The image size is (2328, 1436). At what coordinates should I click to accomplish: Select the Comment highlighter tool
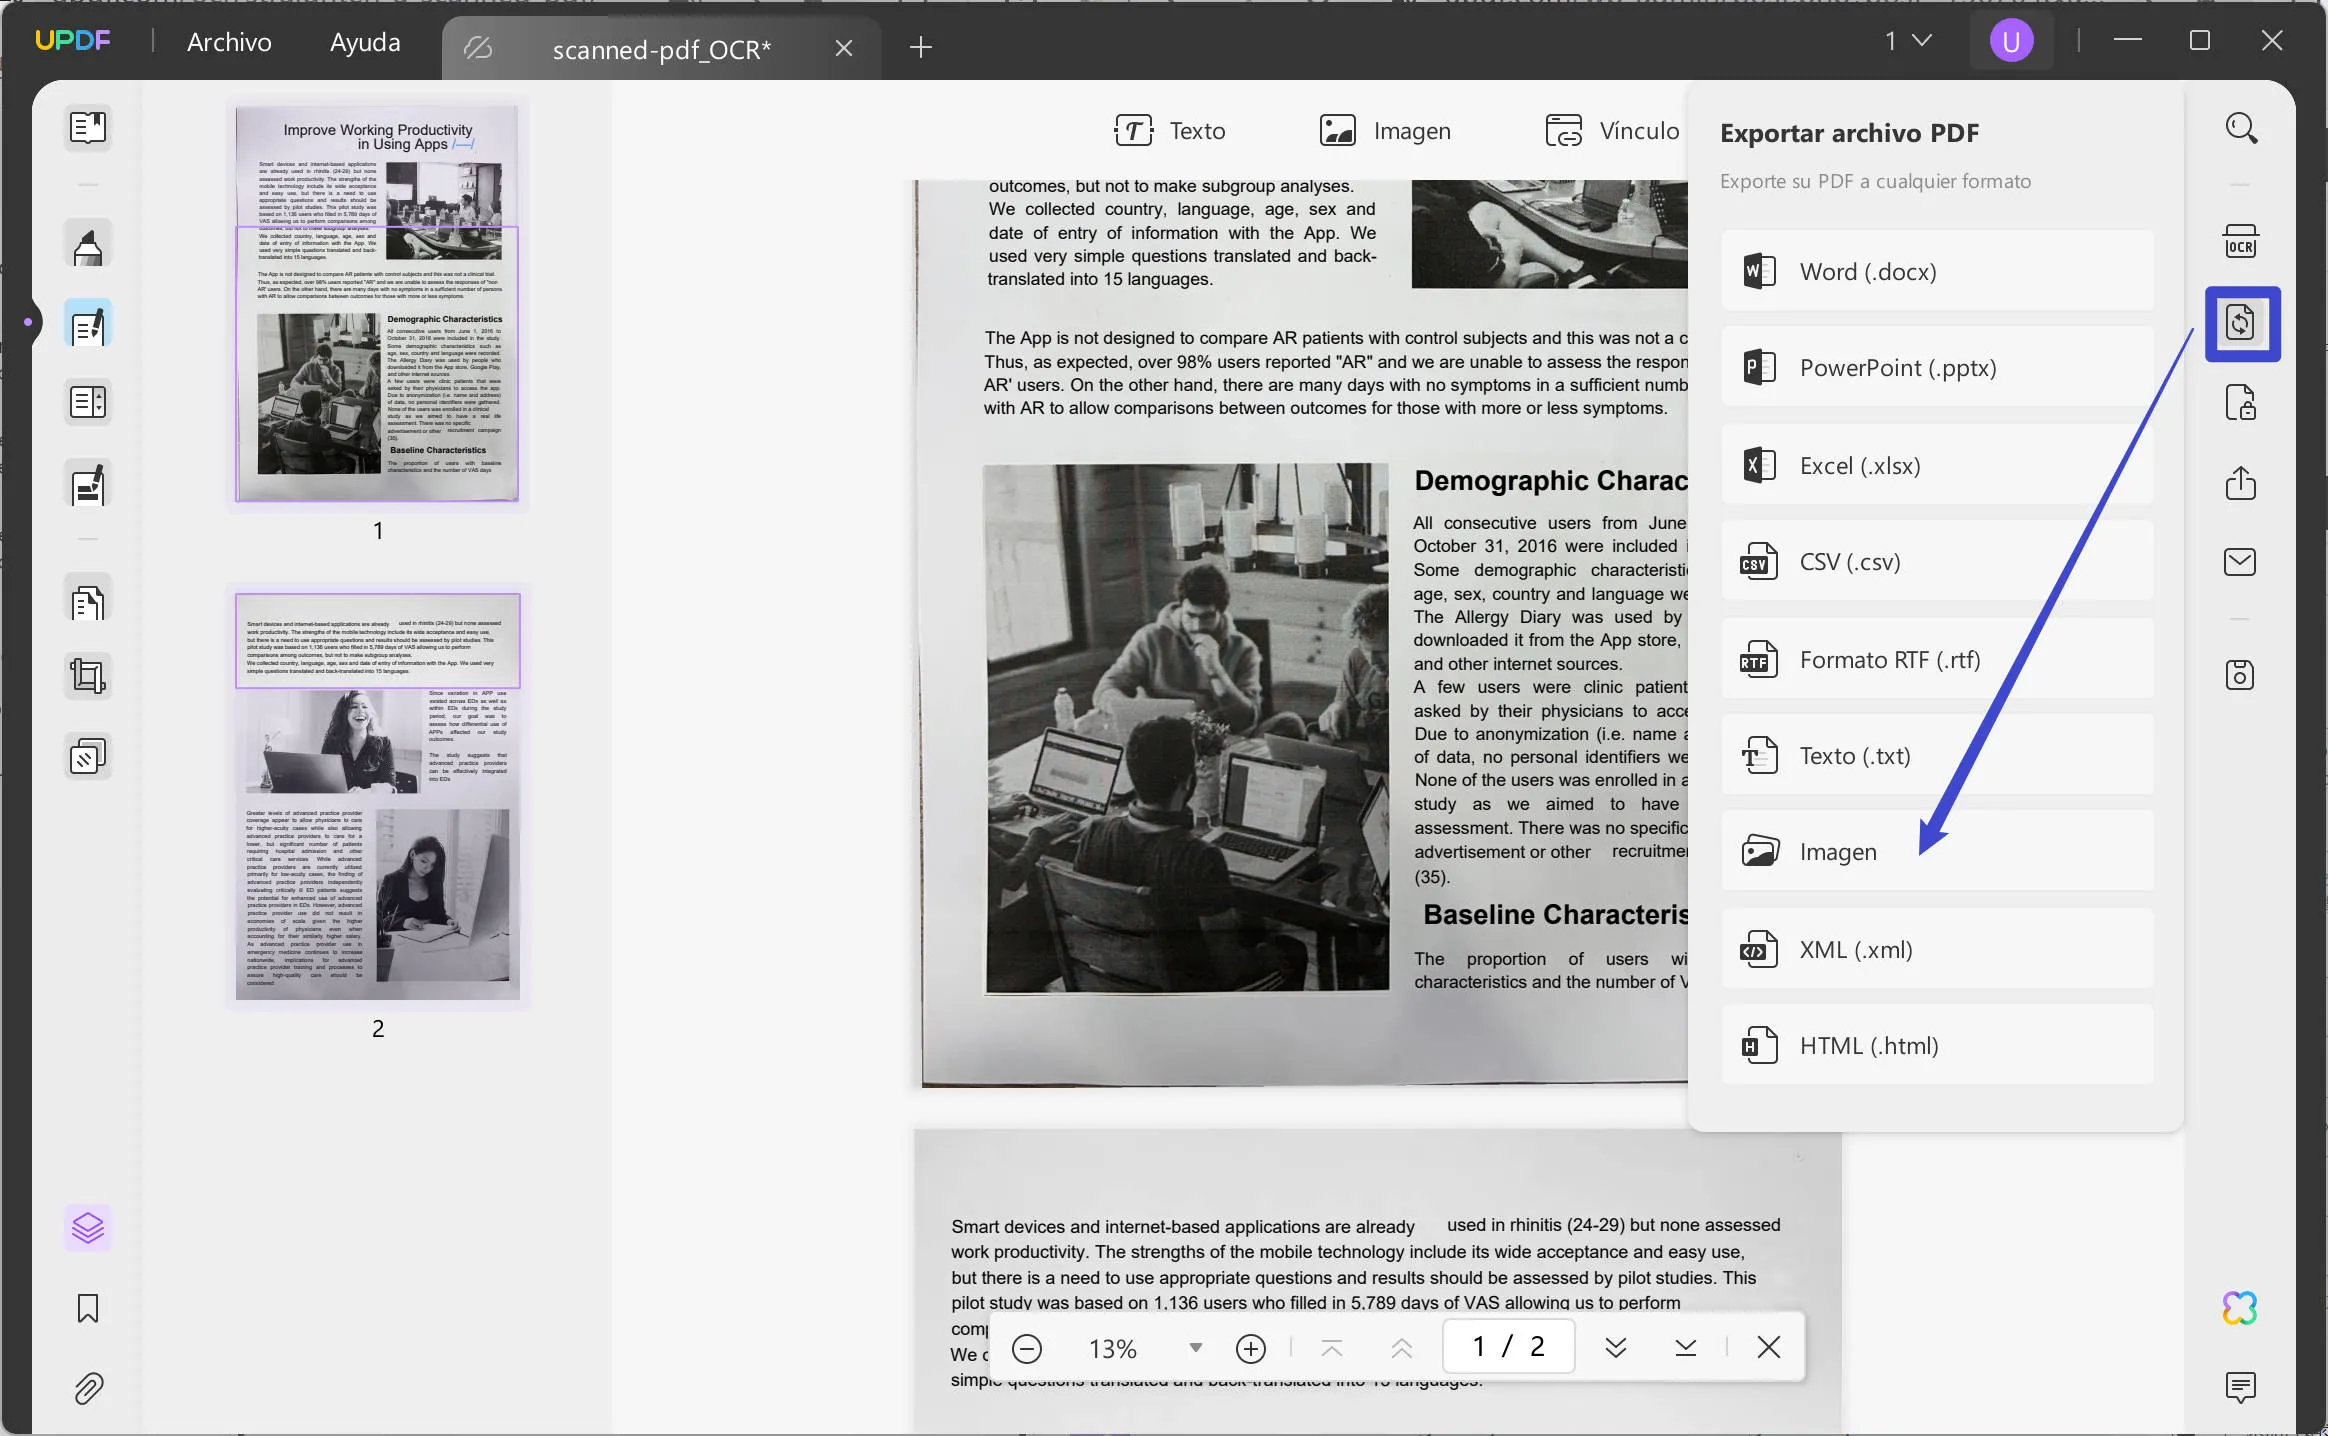click(88, 246)
